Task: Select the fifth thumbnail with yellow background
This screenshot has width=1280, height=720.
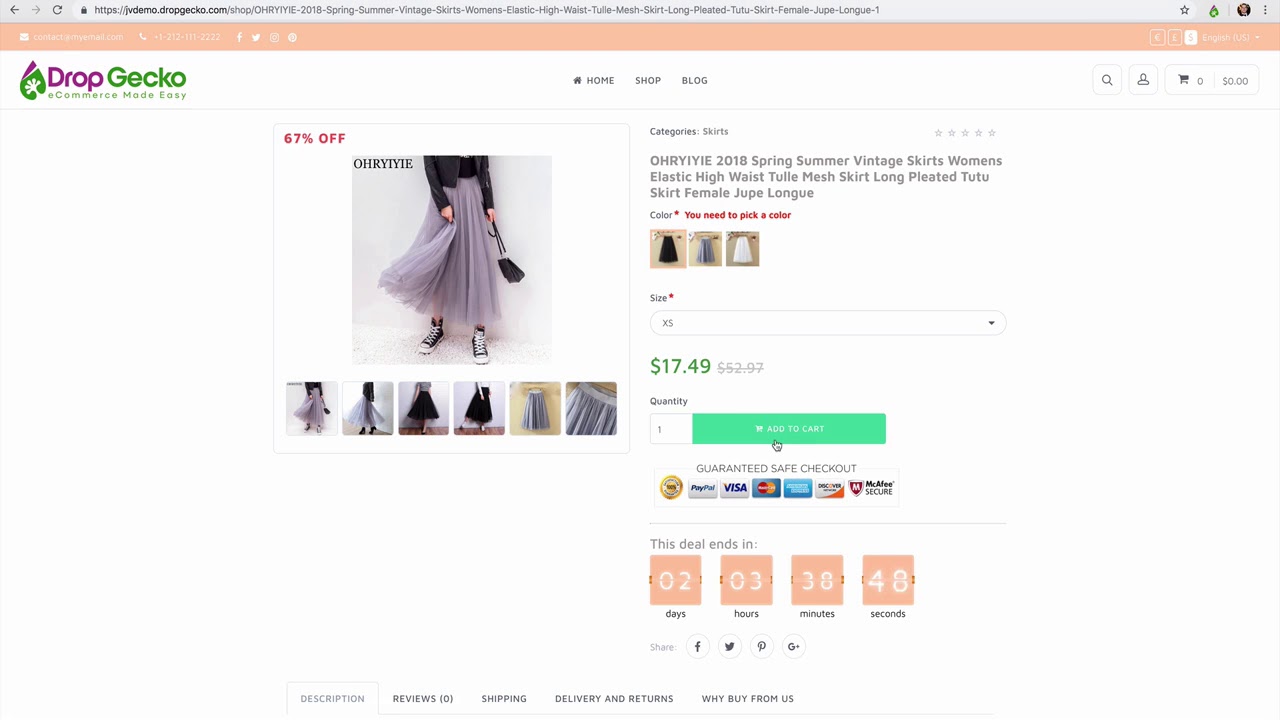Action: click(x=535, y=408)
